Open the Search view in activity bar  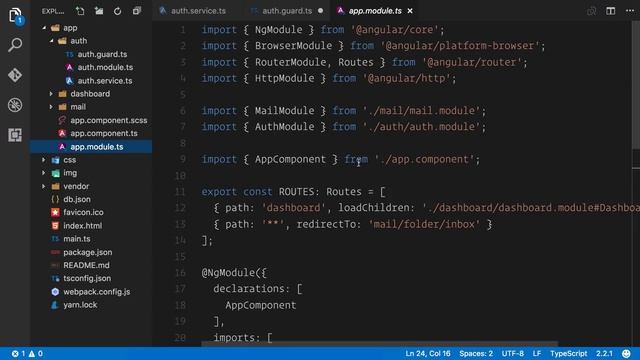[15, 45]
